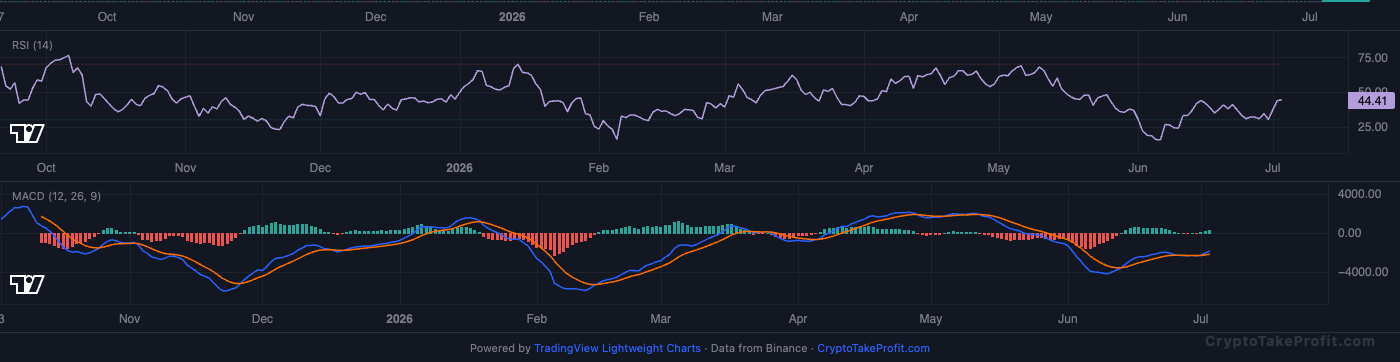Click the TradingView logo in RSI pane
The height and width of the screenshot is (362, 1400).
pyautogui.click(x=26, y=133)
